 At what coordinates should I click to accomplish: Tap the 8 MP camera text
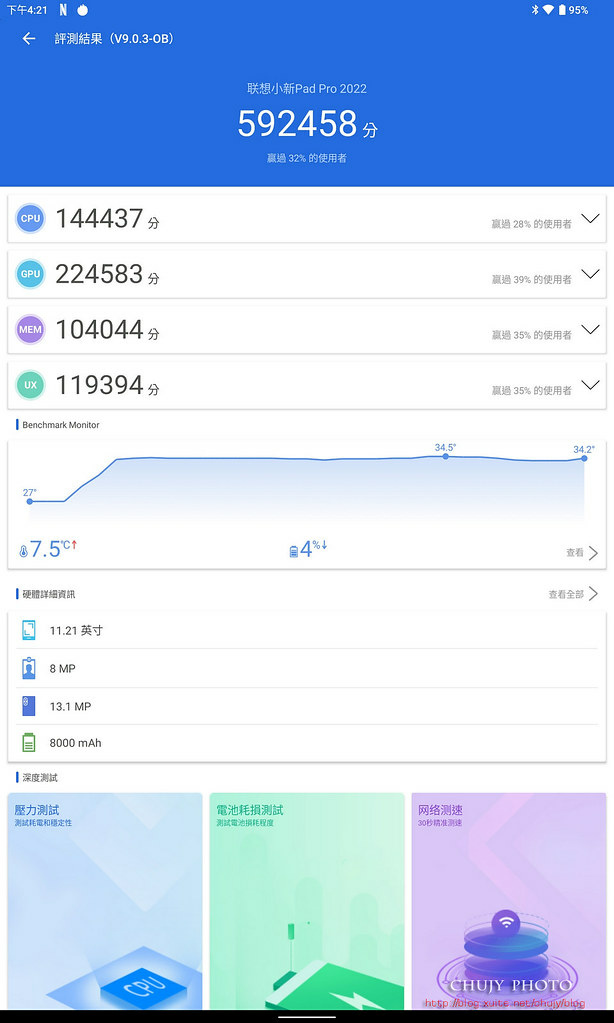click(x=63, y=669)
